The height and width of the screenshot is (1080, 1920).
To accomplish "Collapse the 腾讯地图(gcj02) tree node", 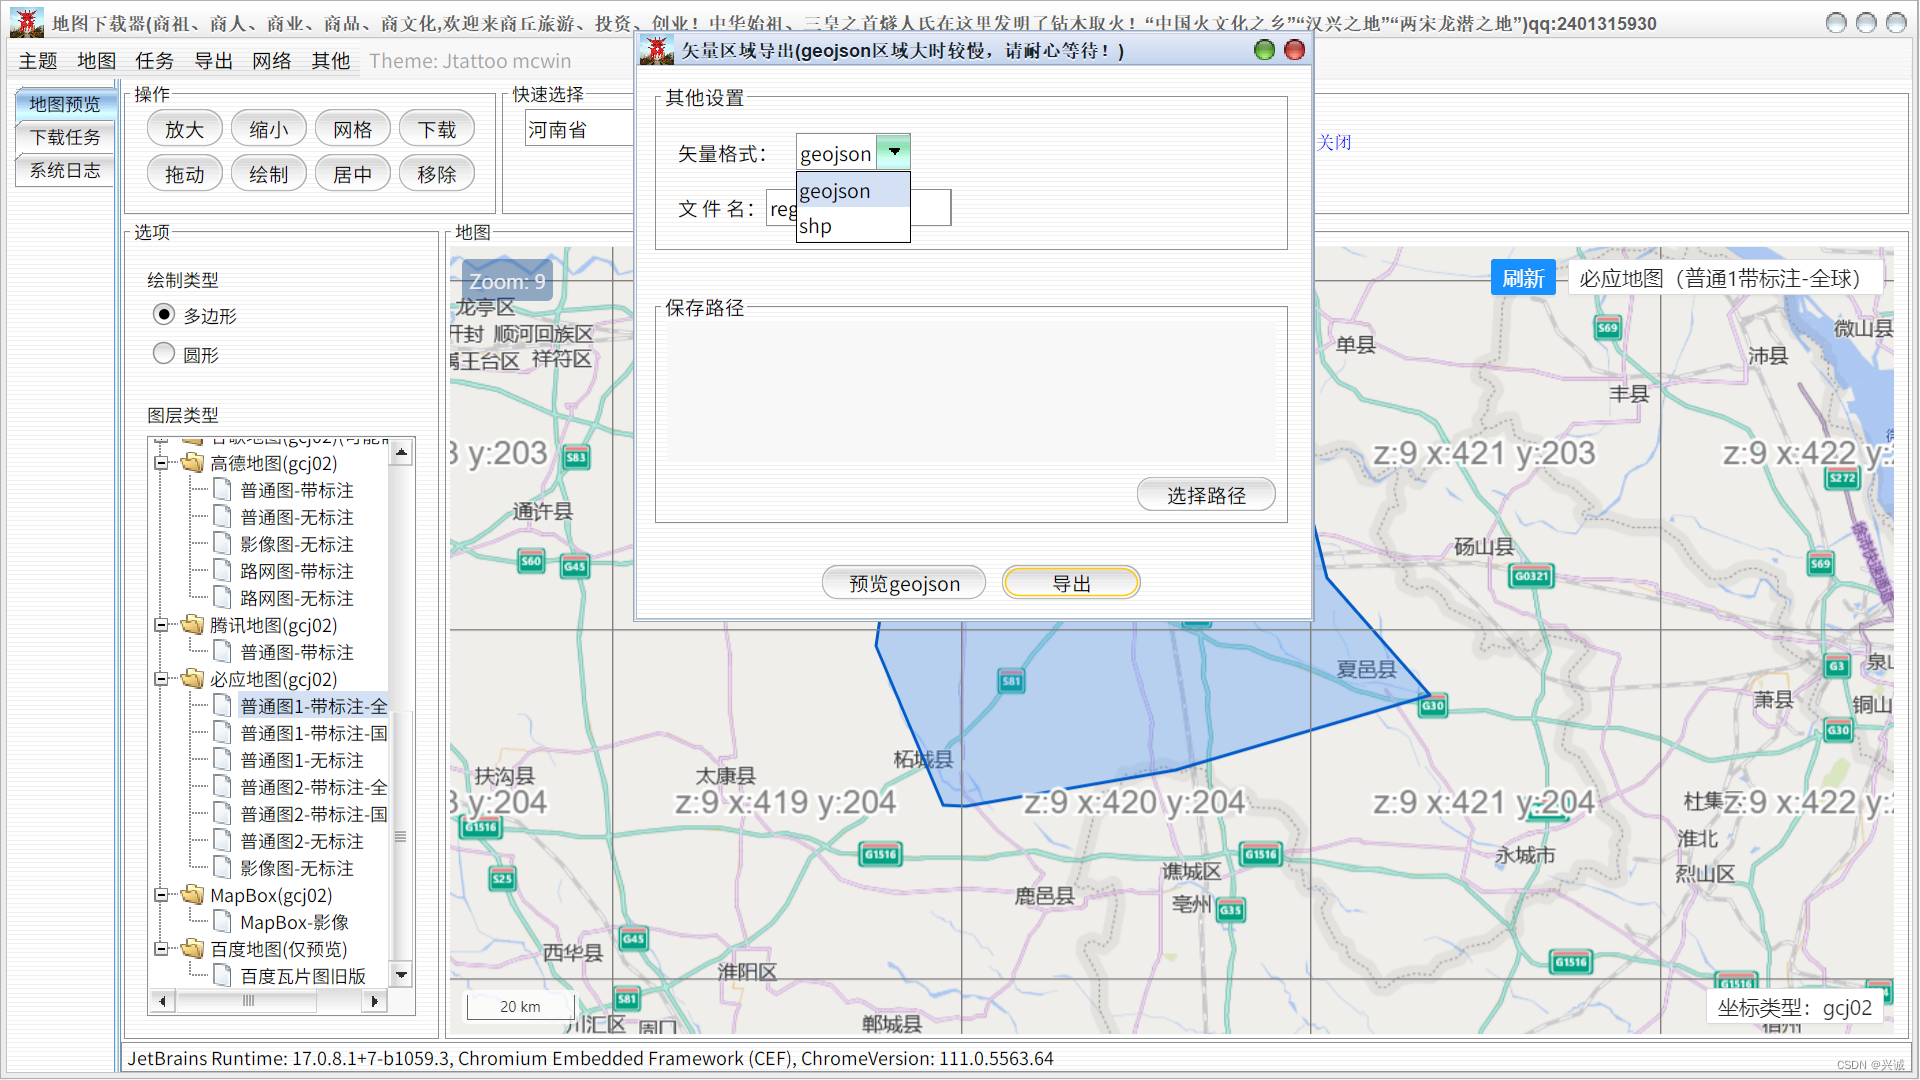I will pyautogui.click(x=161, y=625).
